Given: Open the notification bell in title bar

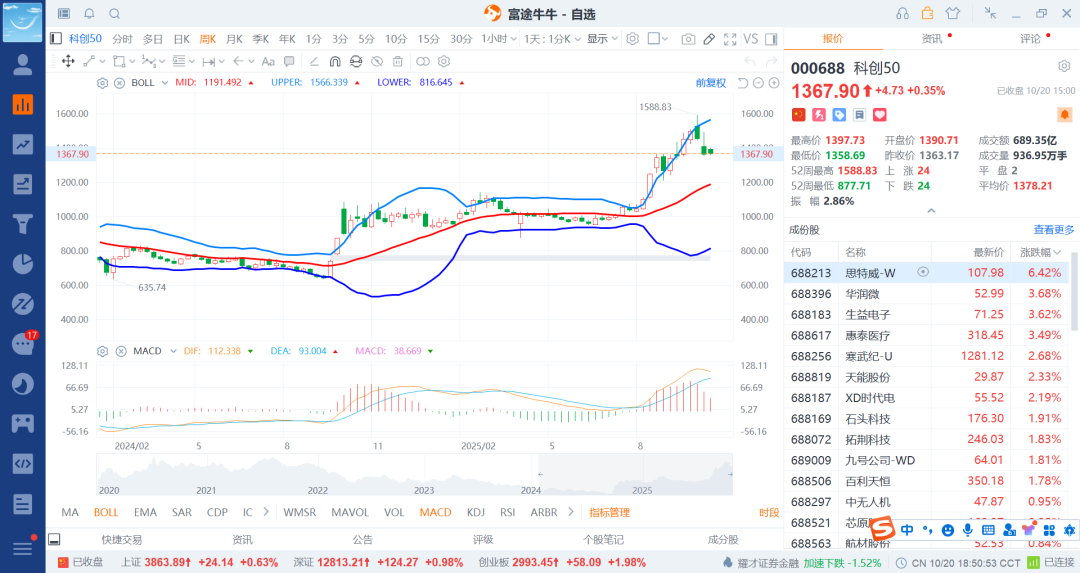Looking at the screenshot, I should point(90,14).
